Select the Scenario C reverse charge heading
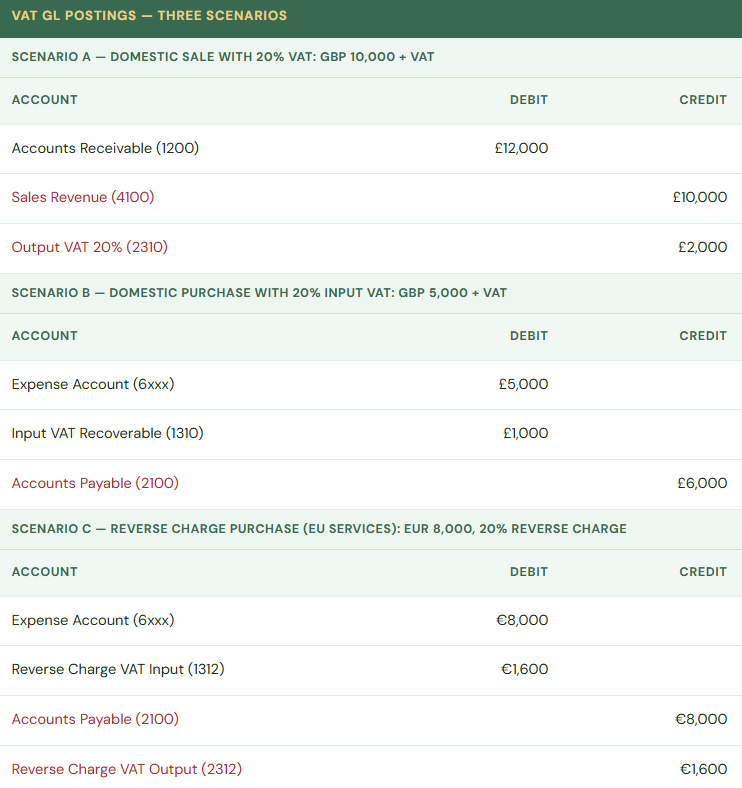The width and height of the screenshot is (742, 788). (x=319, y=529)
